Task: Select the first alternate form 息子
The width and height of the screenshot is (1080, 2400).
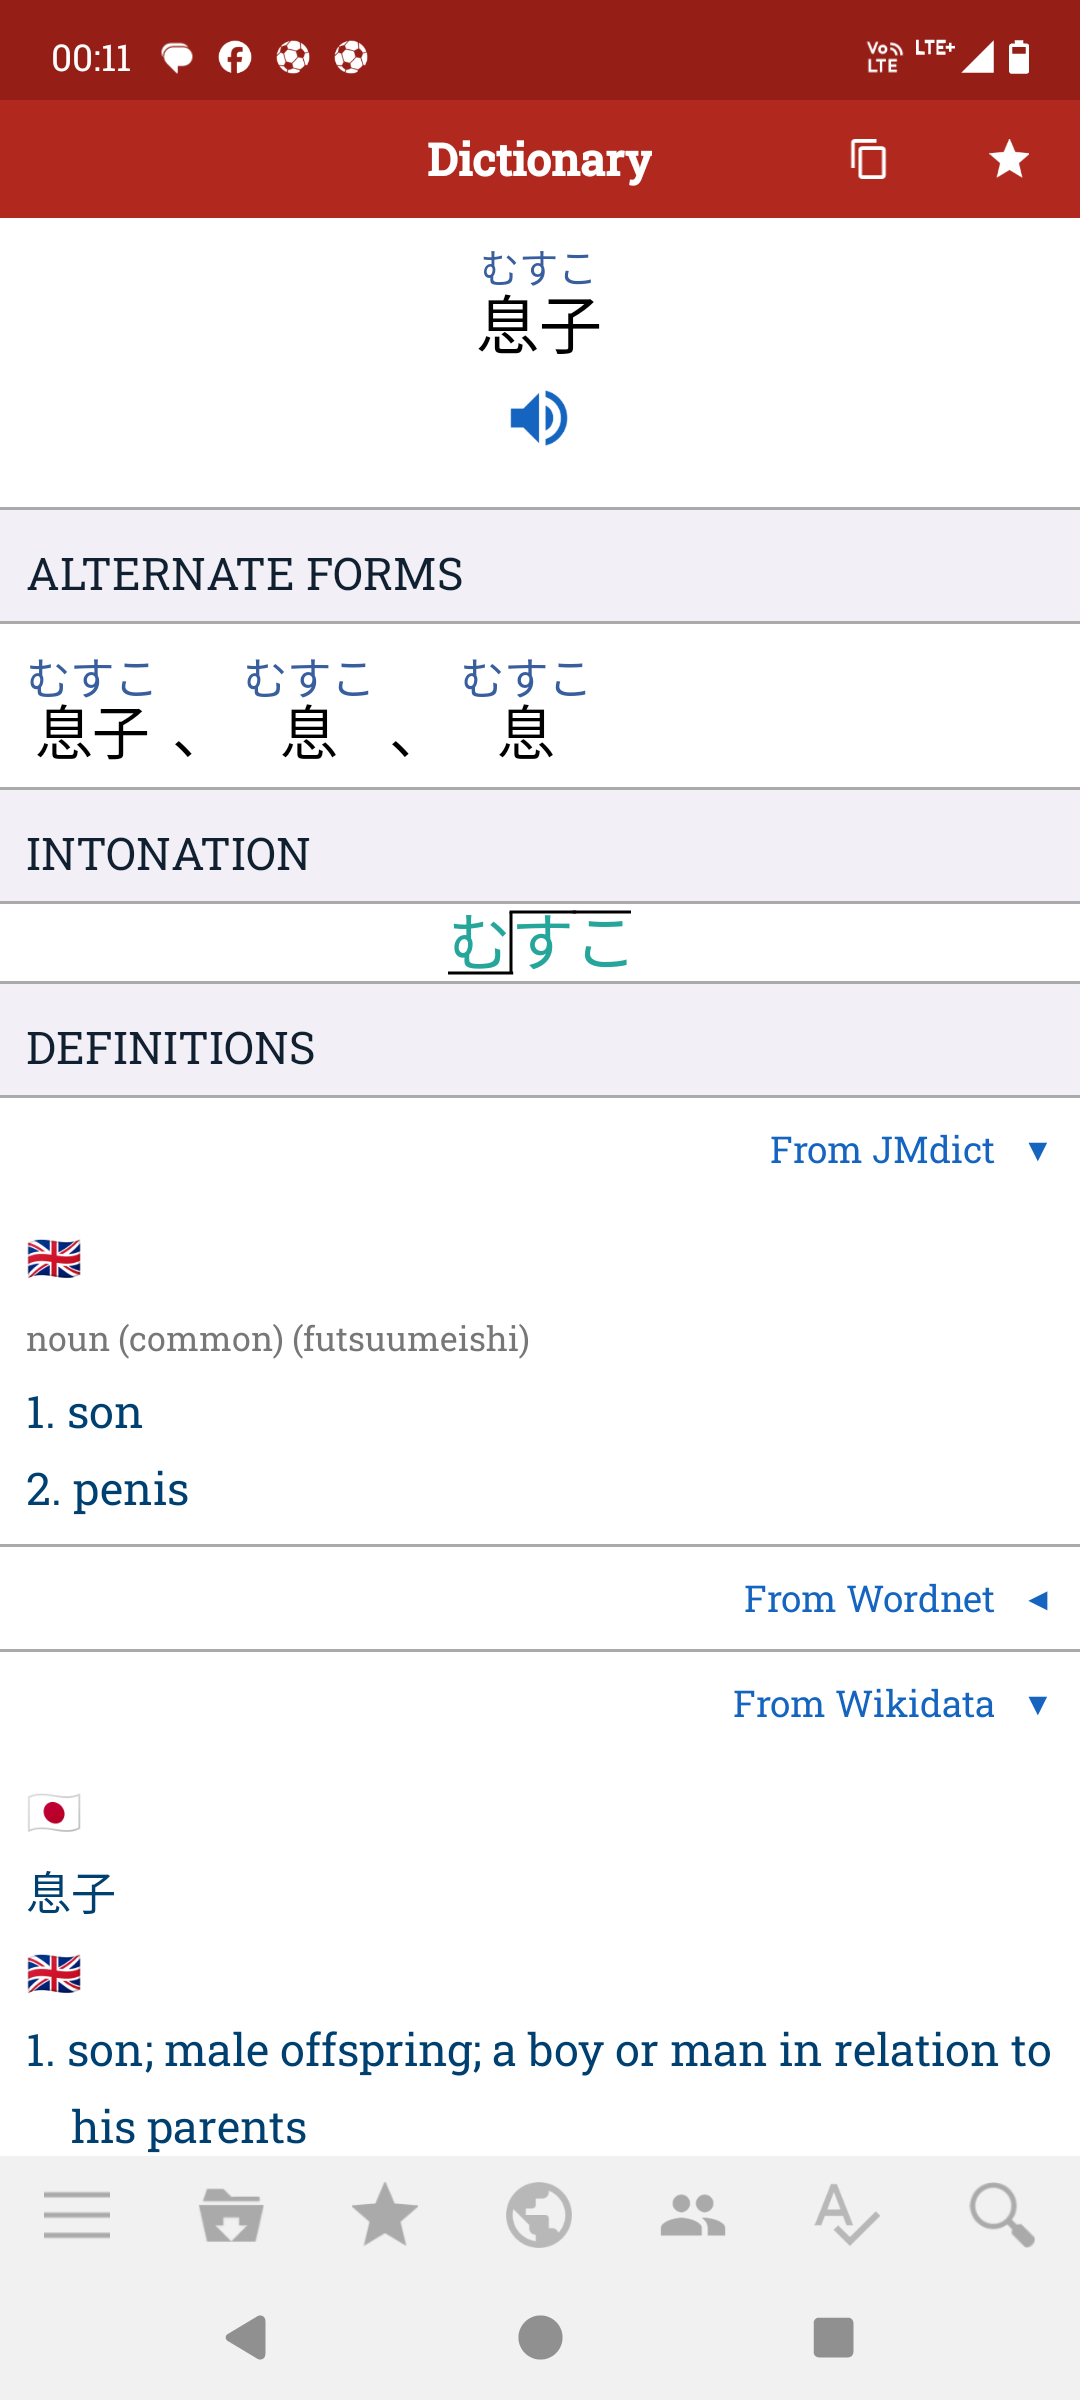Action: 92,709
